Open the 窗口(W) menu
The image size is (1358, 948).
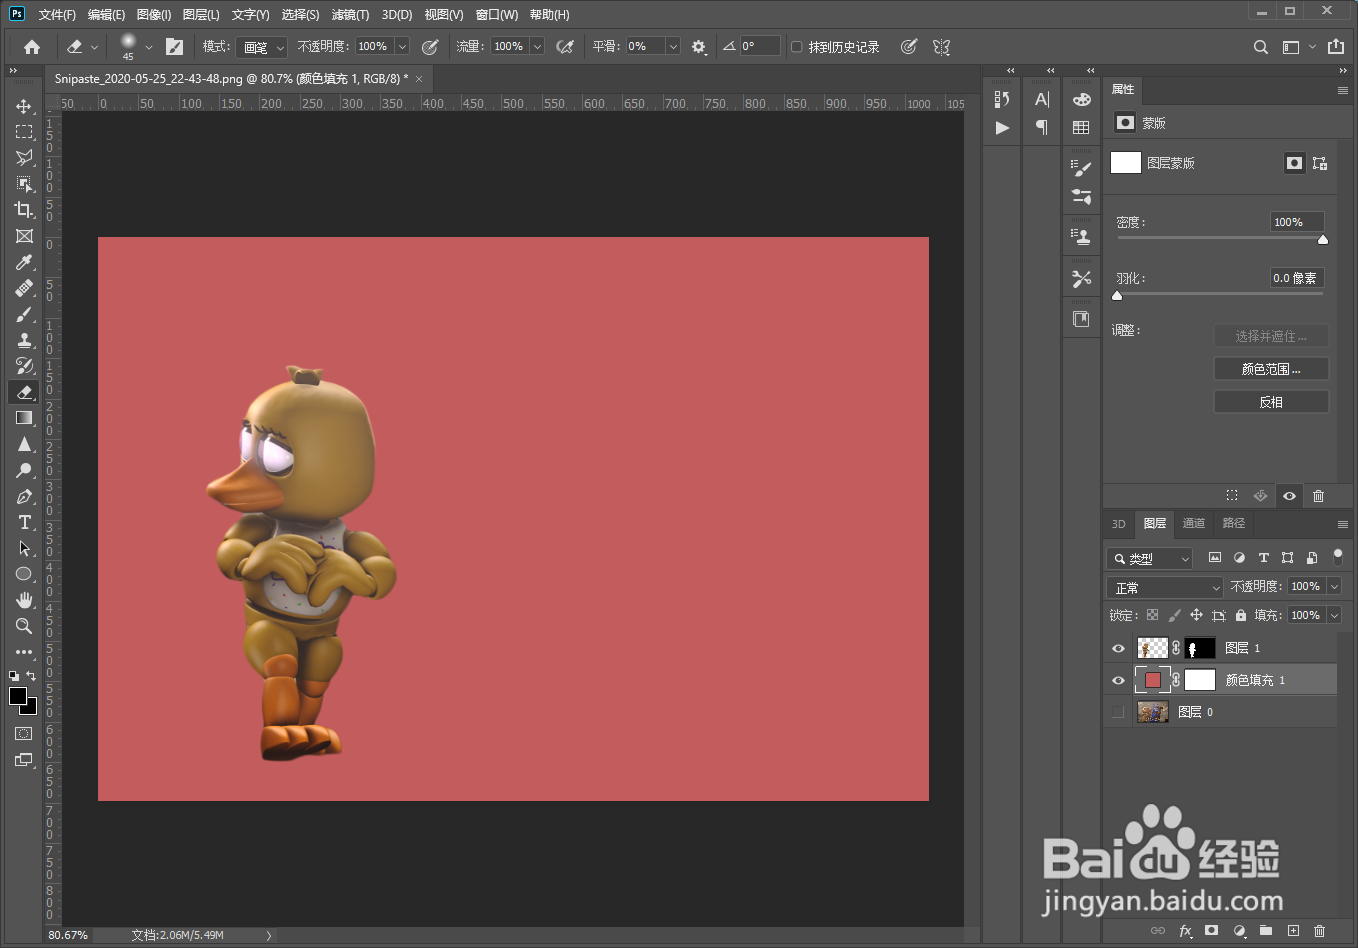click(x=497, y=14)
